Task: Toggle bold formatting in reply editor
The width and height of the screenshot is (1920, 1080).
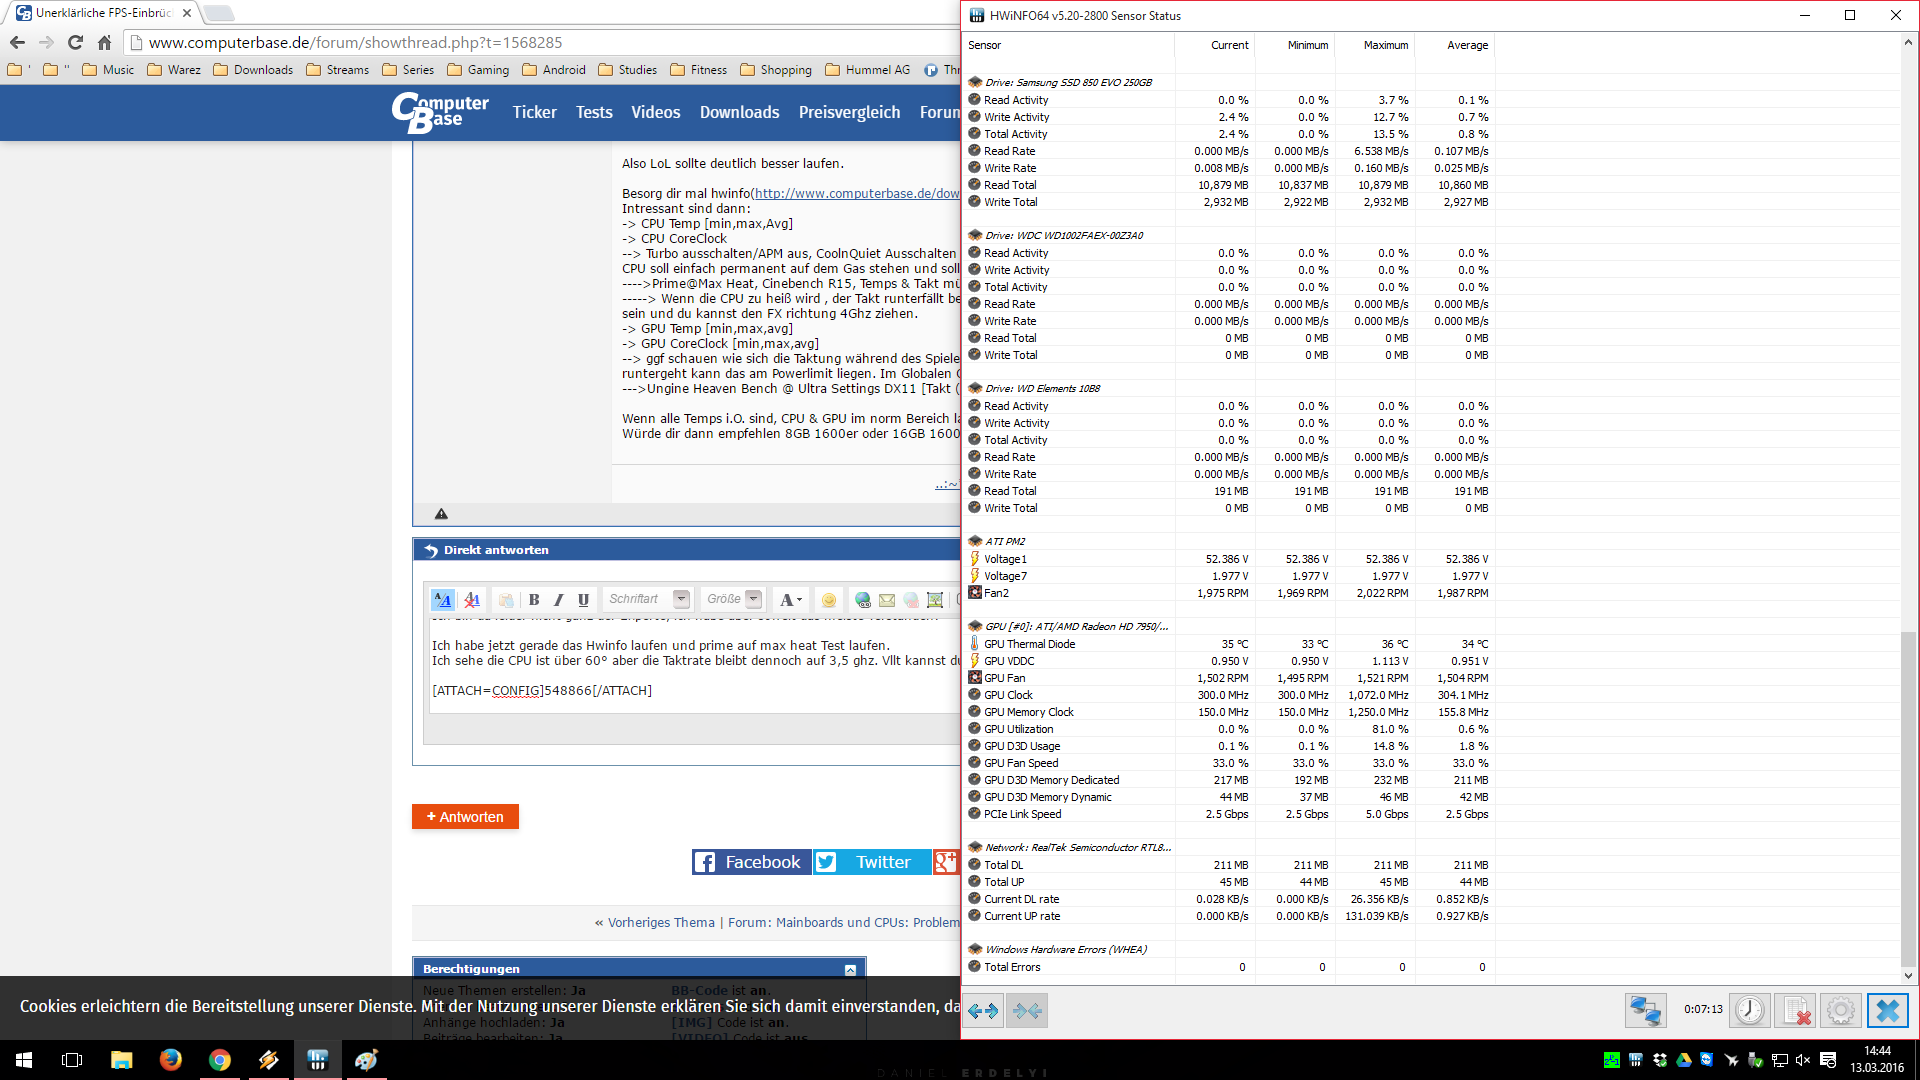Action: [x=534, y=600]
